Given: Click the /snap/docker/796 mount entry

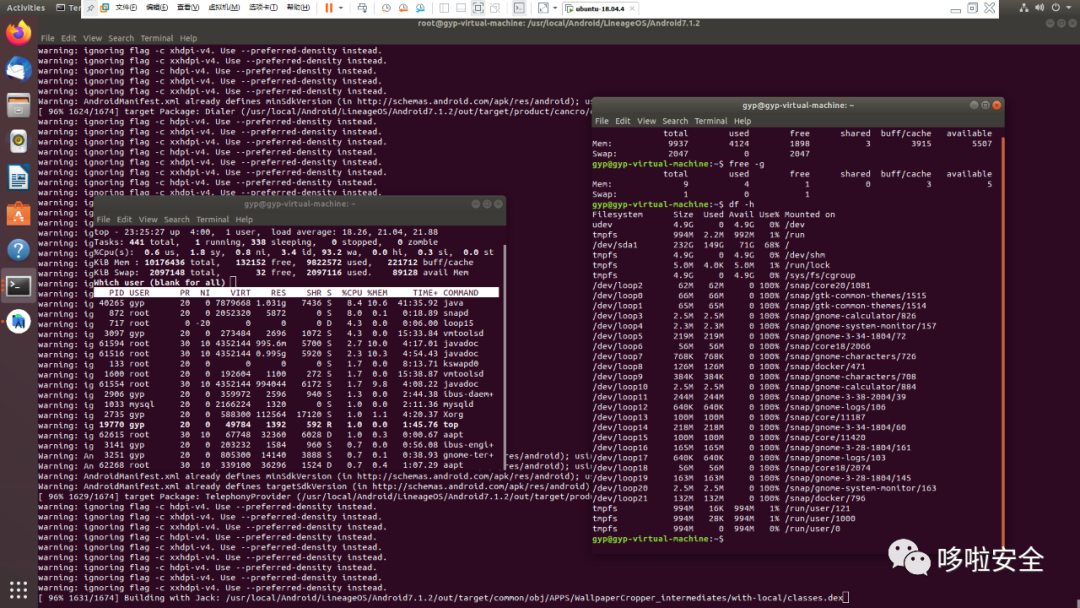Looking at the screenshot, I should 824,499.
